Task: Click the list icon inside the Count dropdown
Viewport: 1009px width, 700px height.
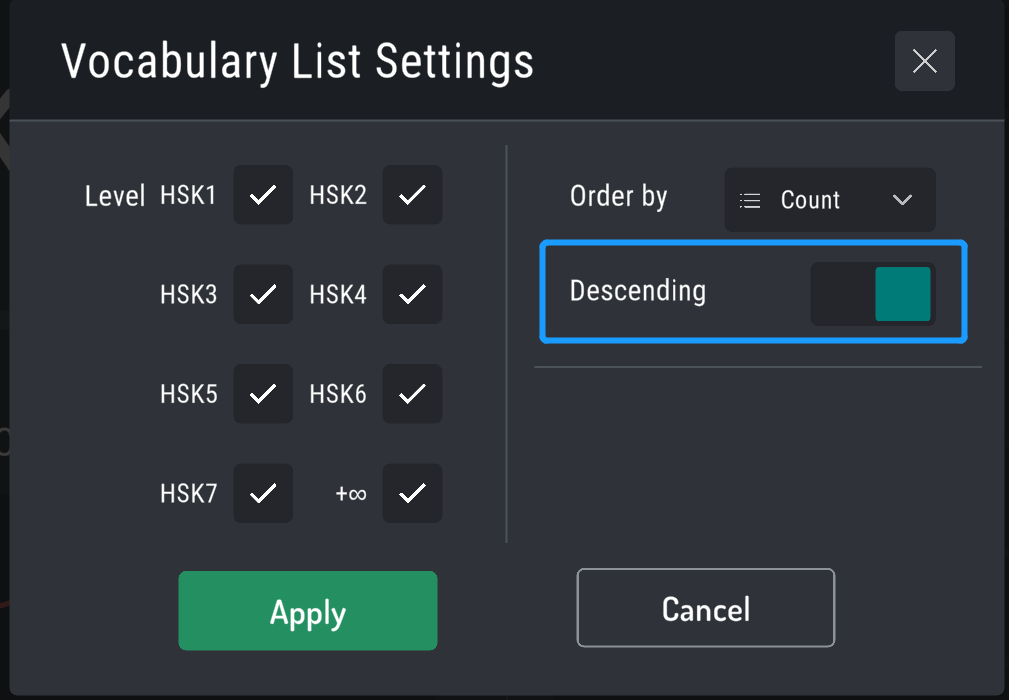Action: 748,199
